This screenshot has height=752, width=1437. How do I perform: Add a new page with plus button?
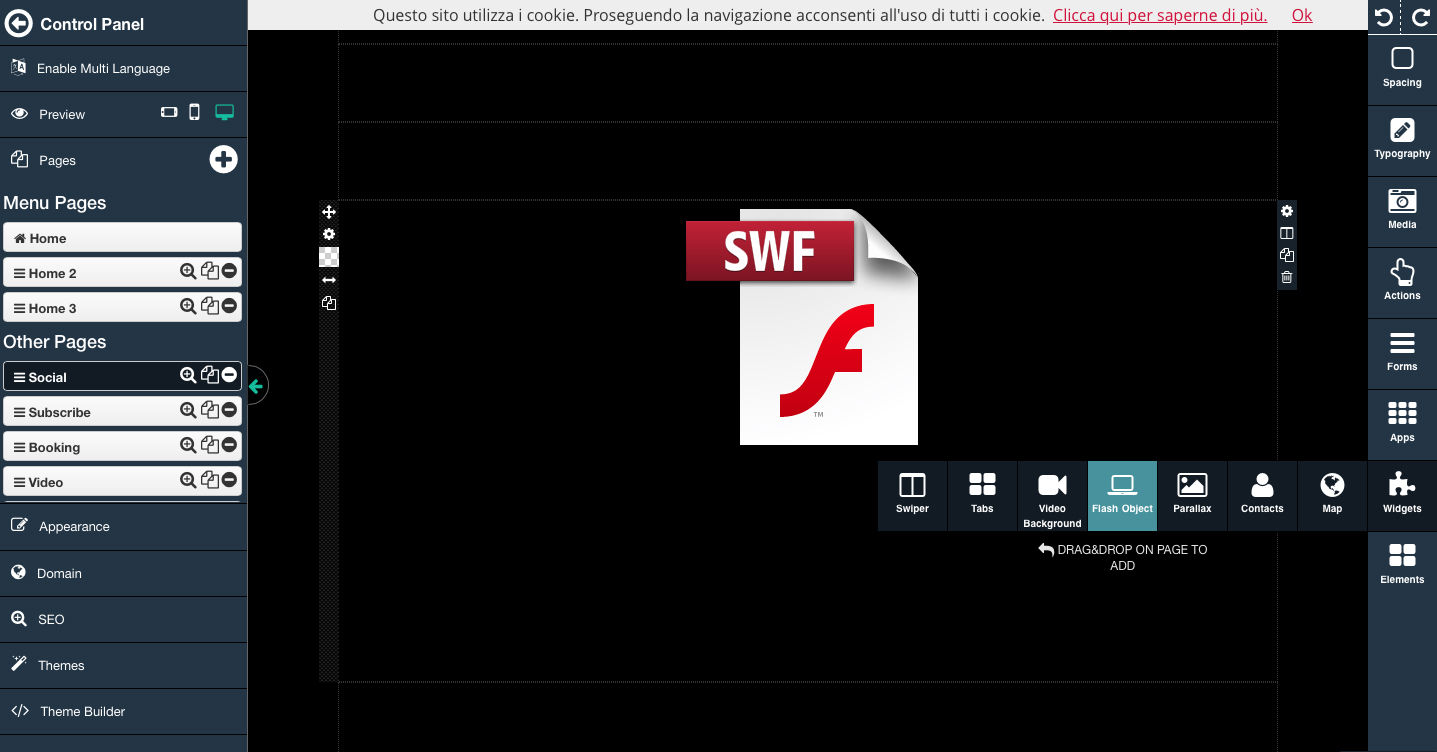pyautogui.click(x=223, y=159)
